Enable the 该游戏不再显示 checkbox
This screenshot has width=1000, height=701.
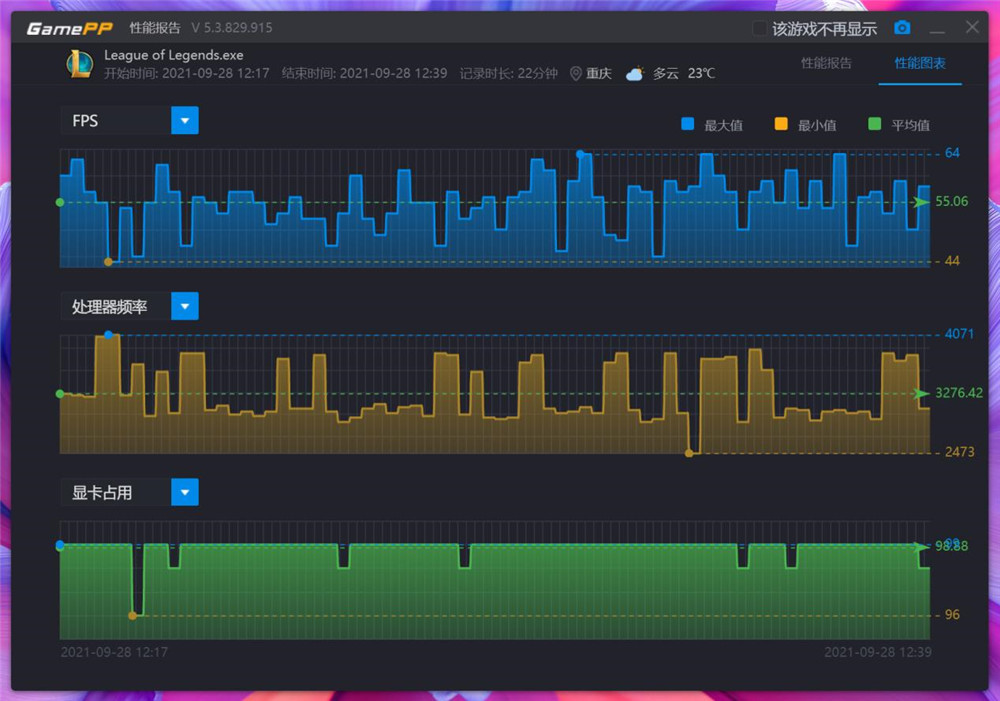point(761,28)
